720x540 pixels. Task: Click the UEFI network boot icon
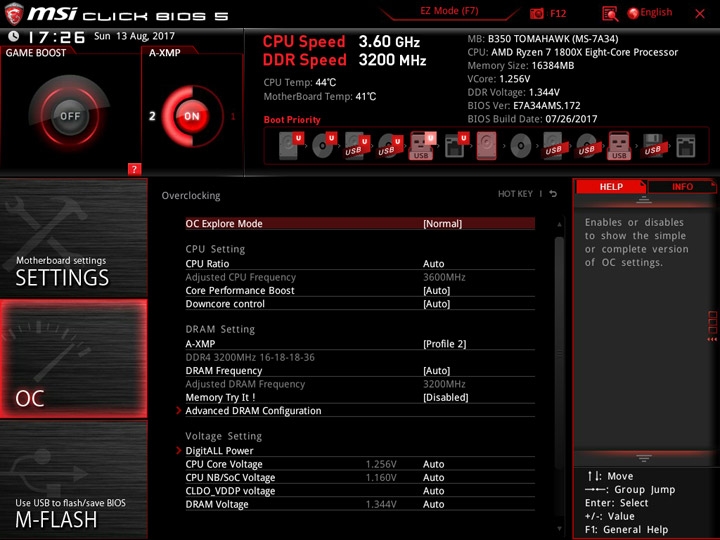(456, 146)
